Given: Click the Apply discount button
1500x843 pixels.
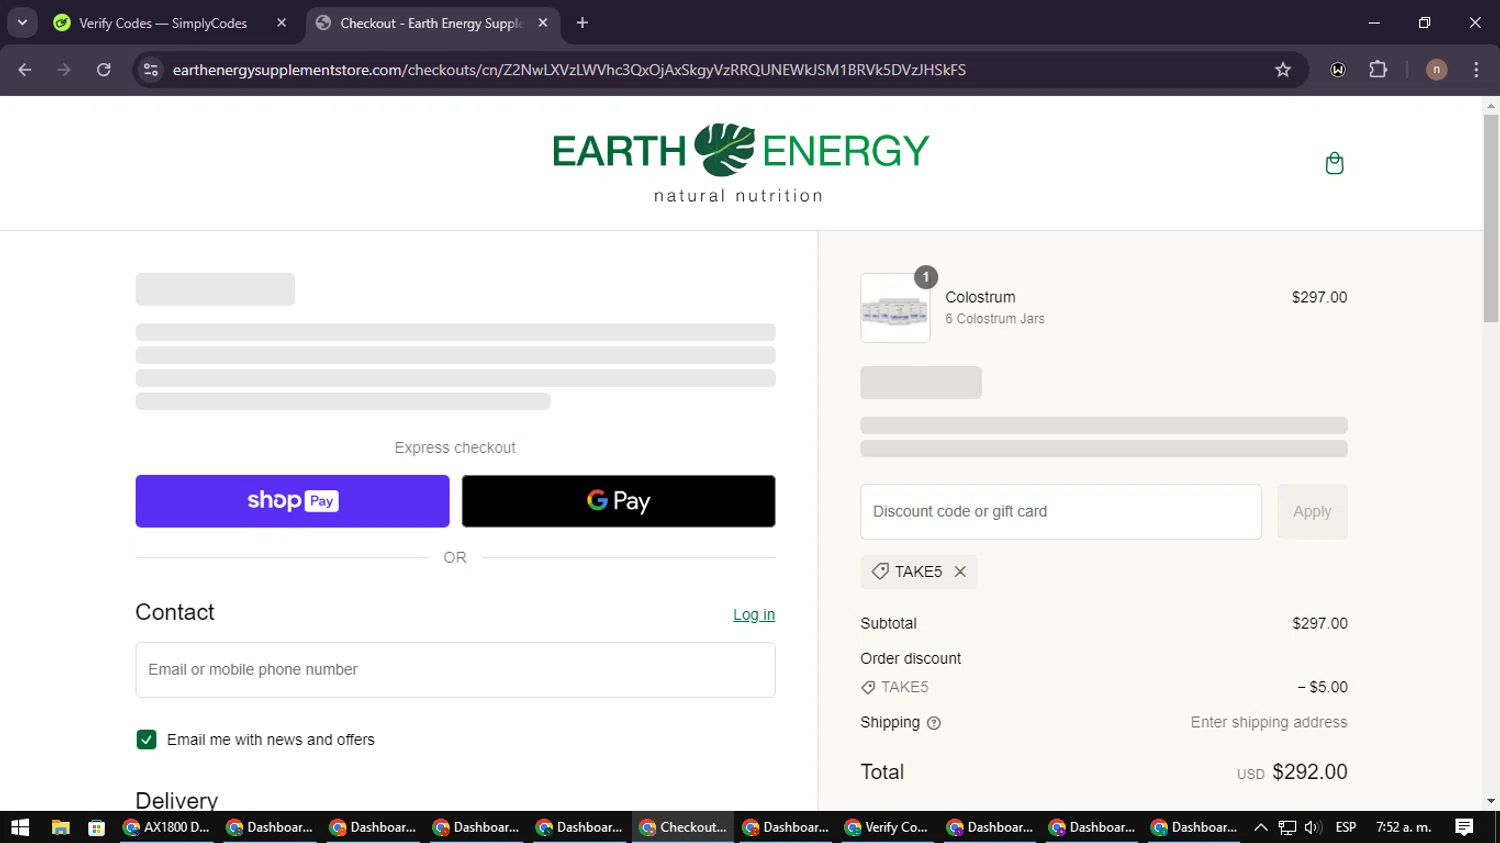Looking at the screenshot, I should click(1312, 512).
